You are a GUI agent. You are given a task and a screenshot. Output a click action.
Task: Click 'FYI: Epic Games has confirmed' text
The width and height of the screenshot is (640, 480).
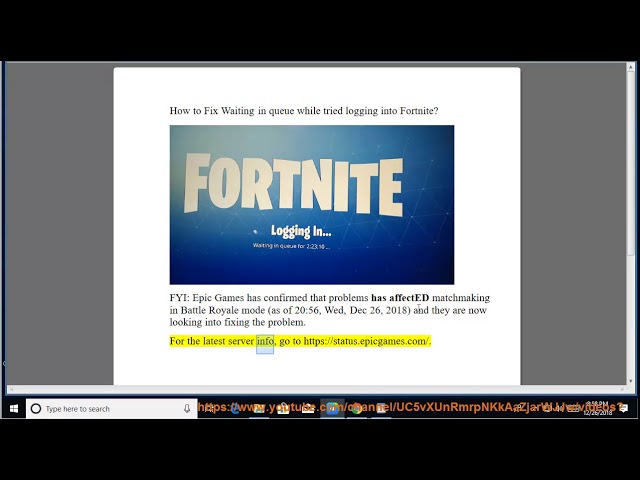[x=239, y=298]
